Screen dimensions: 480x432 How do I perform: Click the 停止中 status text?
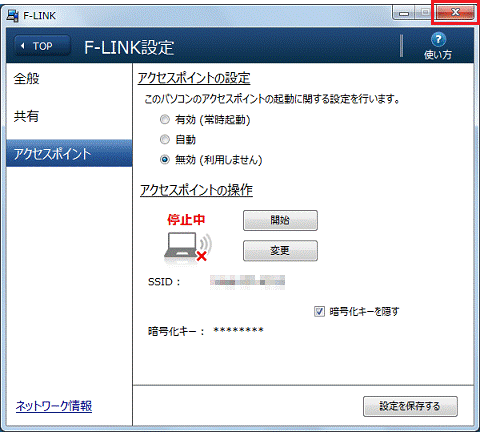click(186, 220)
